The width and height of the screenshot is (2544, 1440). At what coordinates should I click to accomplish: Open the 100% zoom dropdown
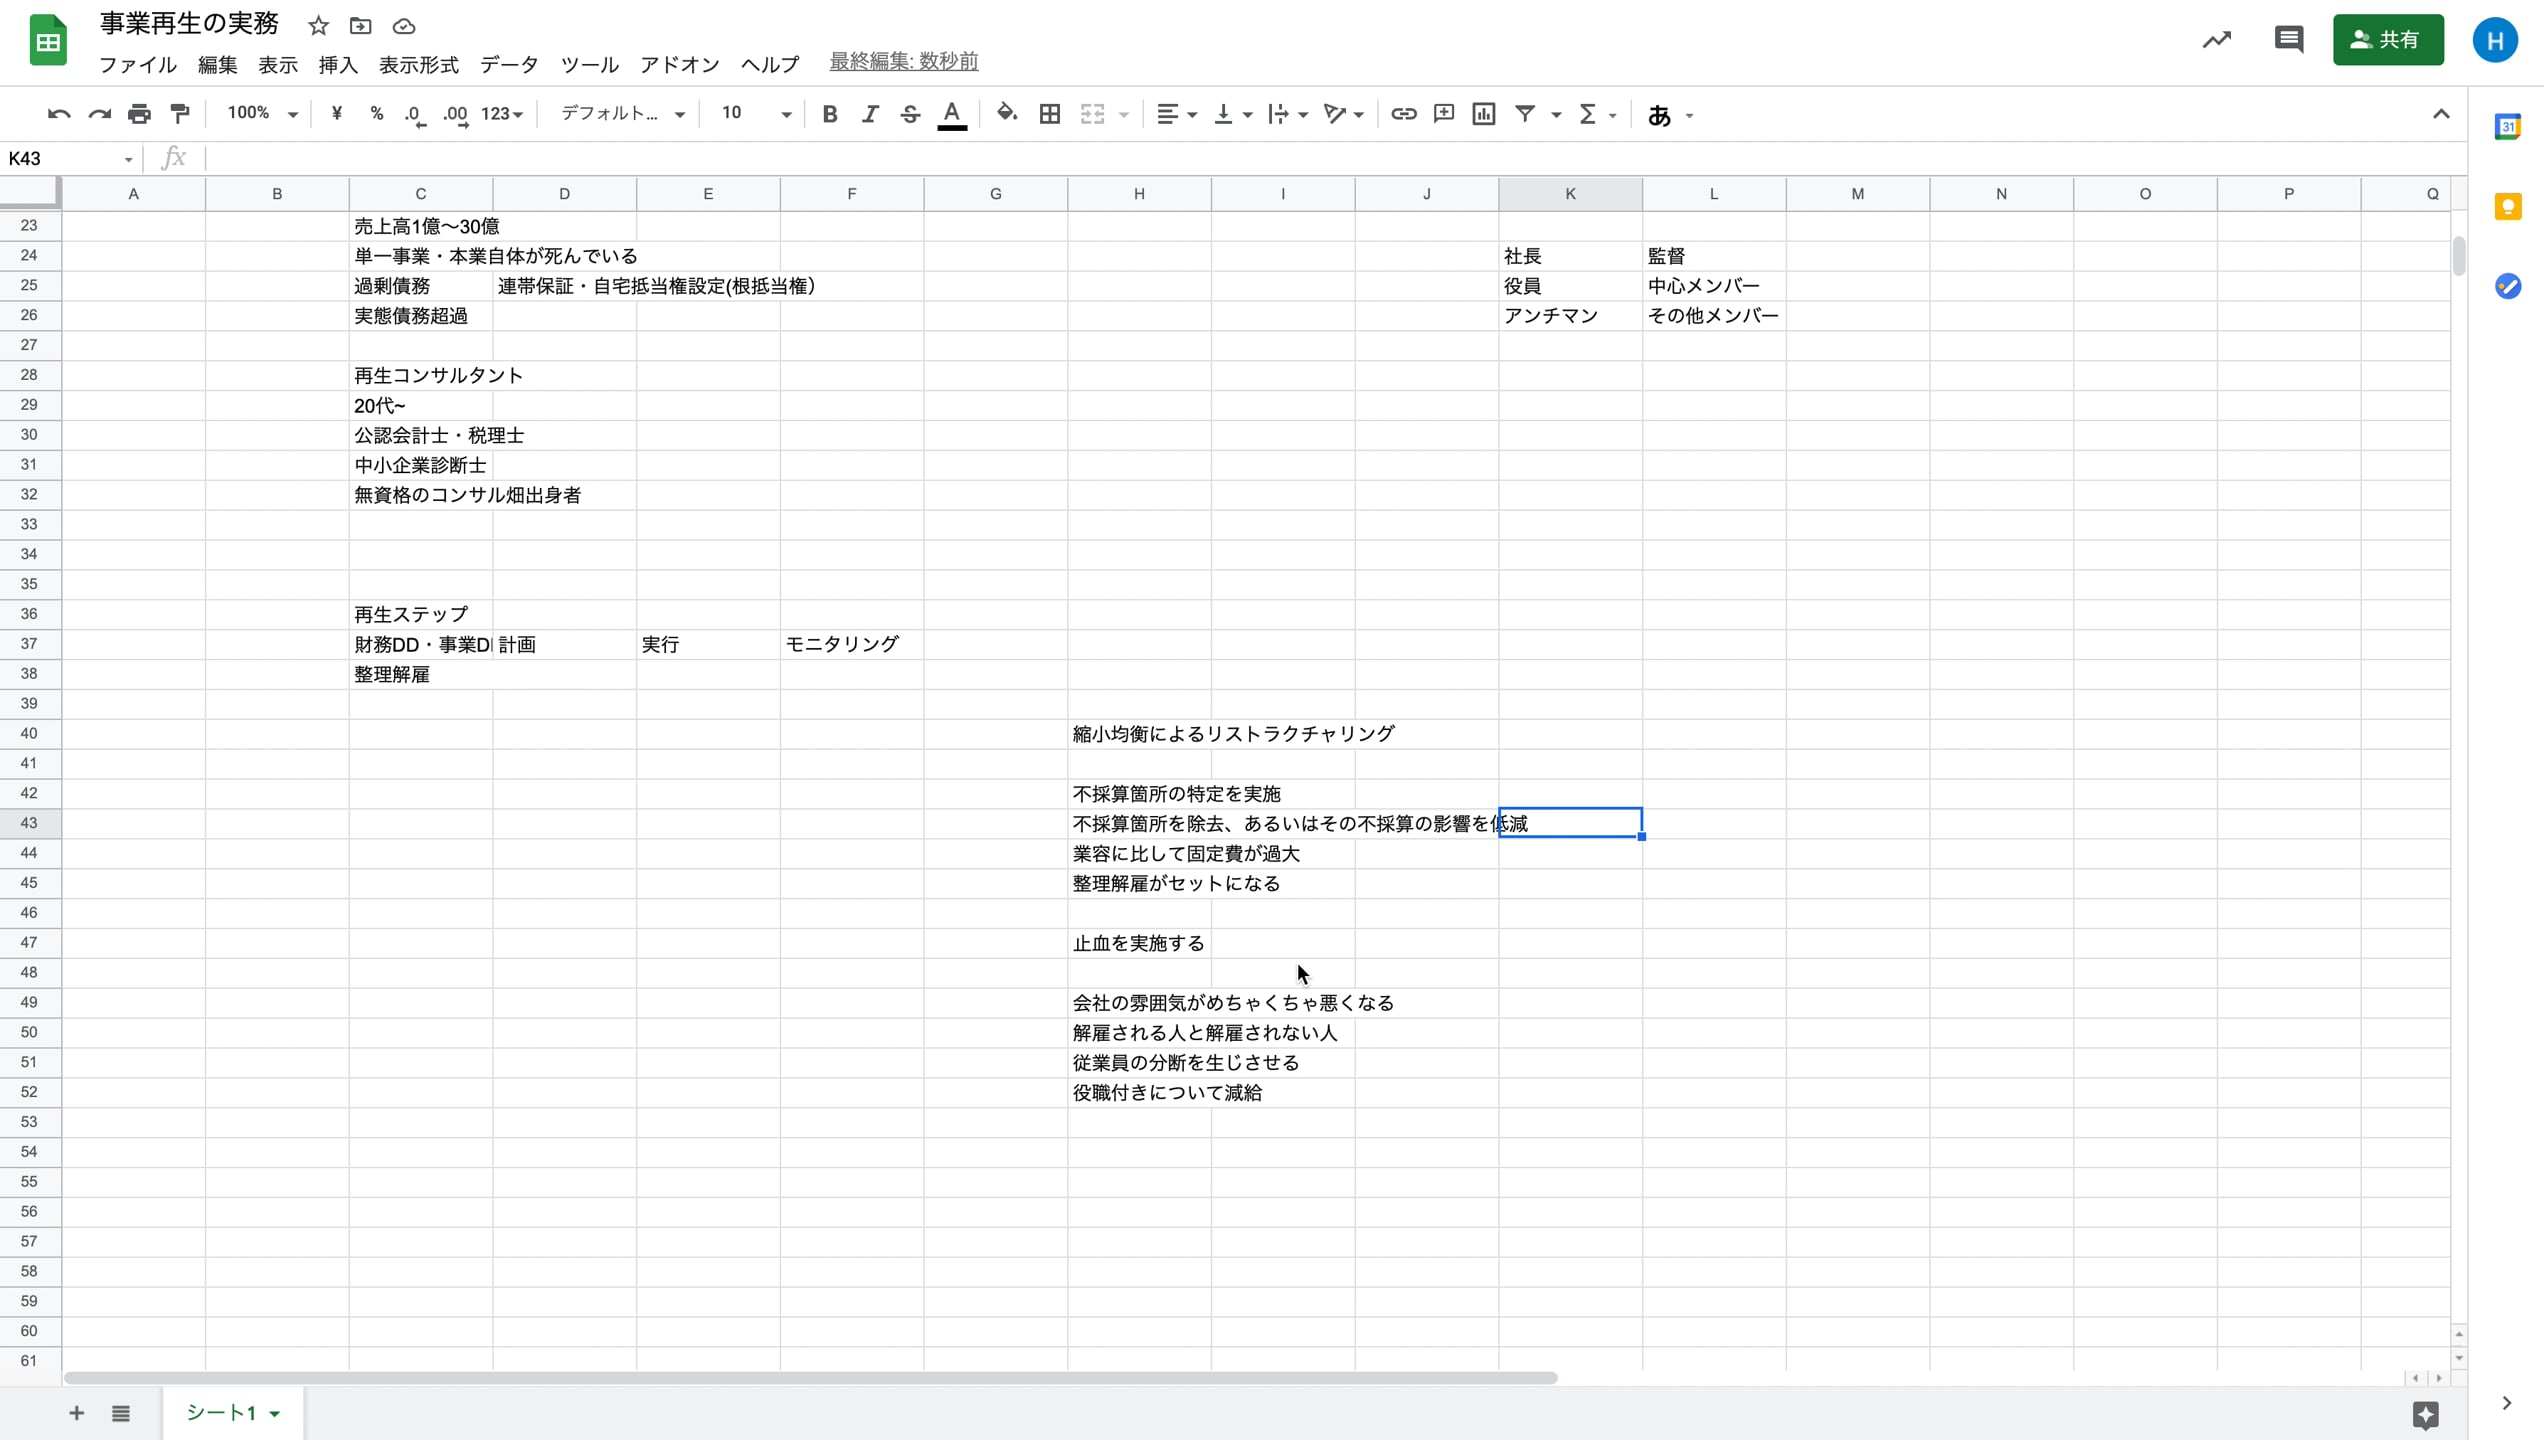pos(262,114)
